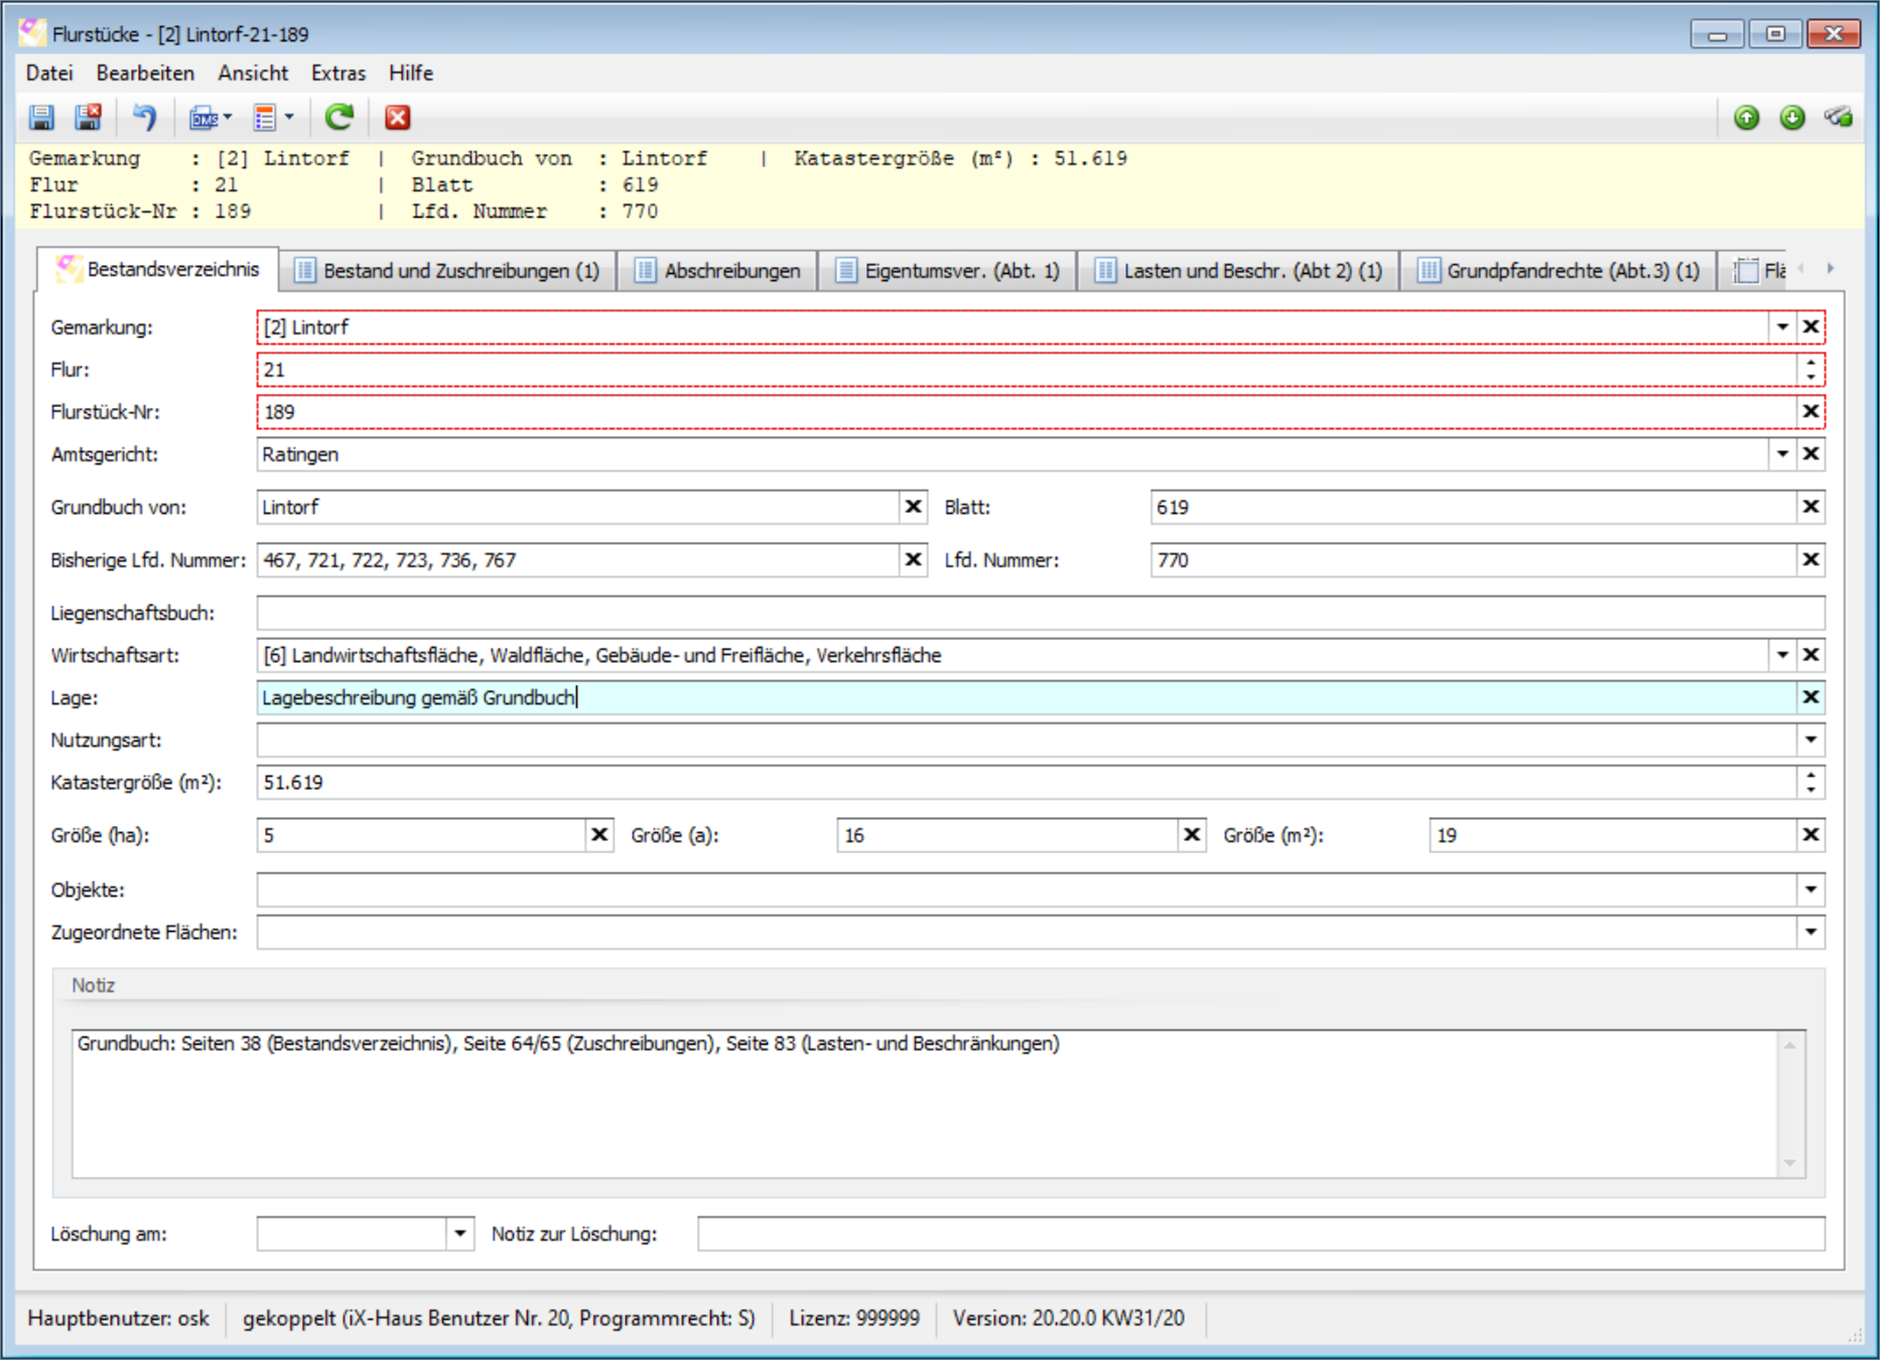Click the green up-arrow navigation icon
Viewport: 1880px width, 1360px height.
[1746, 118]
